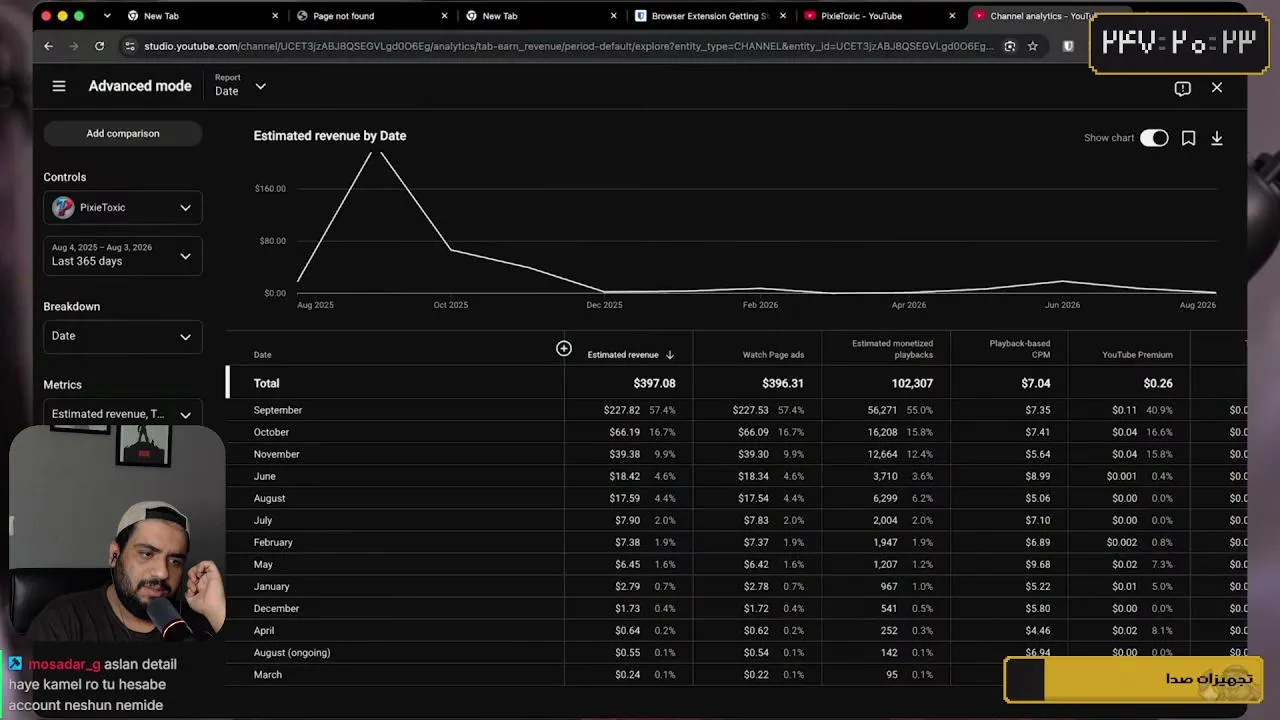Close the Page not found tab
The height and width of the screenshot is (720, 1280).
[x=445, y=16]
